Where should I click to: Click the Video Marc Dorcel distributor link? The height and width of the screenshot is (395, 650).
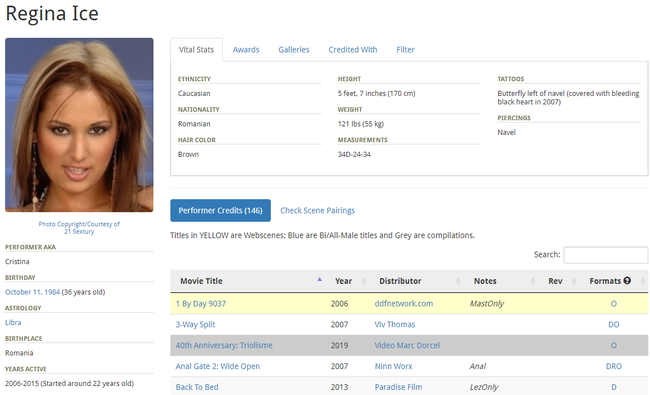pyautogui.click(x=407, y=345)
